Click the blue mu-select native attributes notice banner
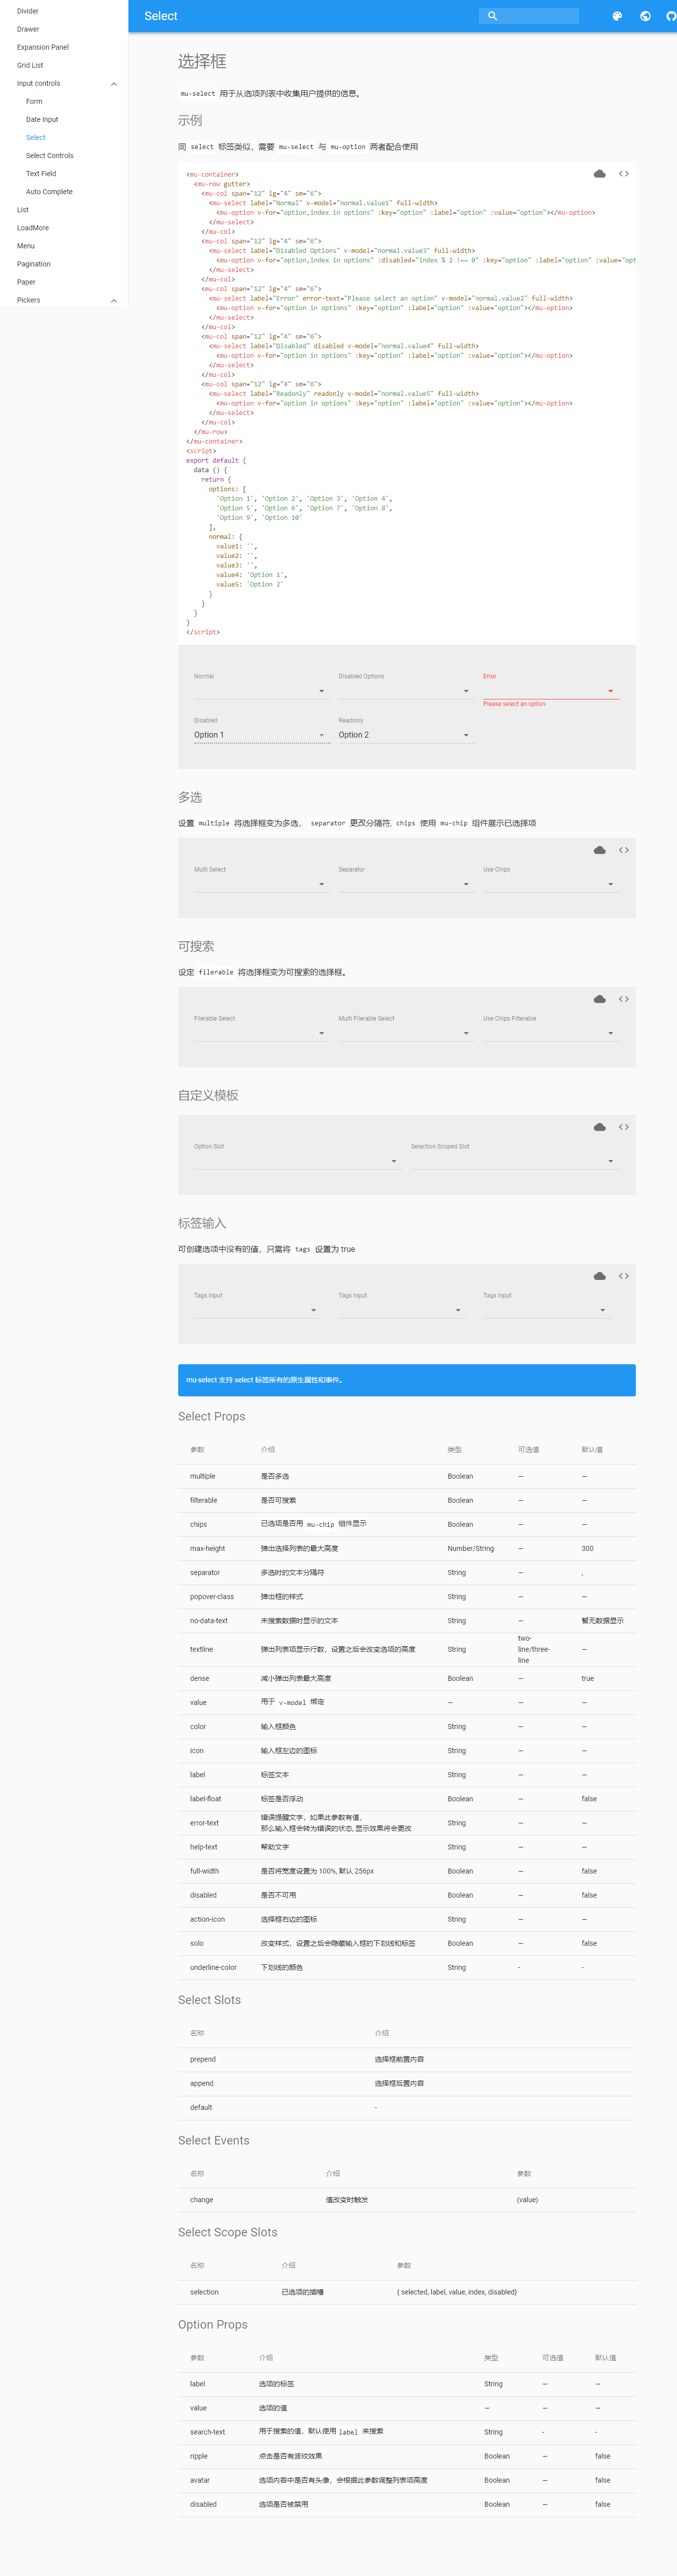This screenshot has height=2576, width=677. tap(407, 1380)
